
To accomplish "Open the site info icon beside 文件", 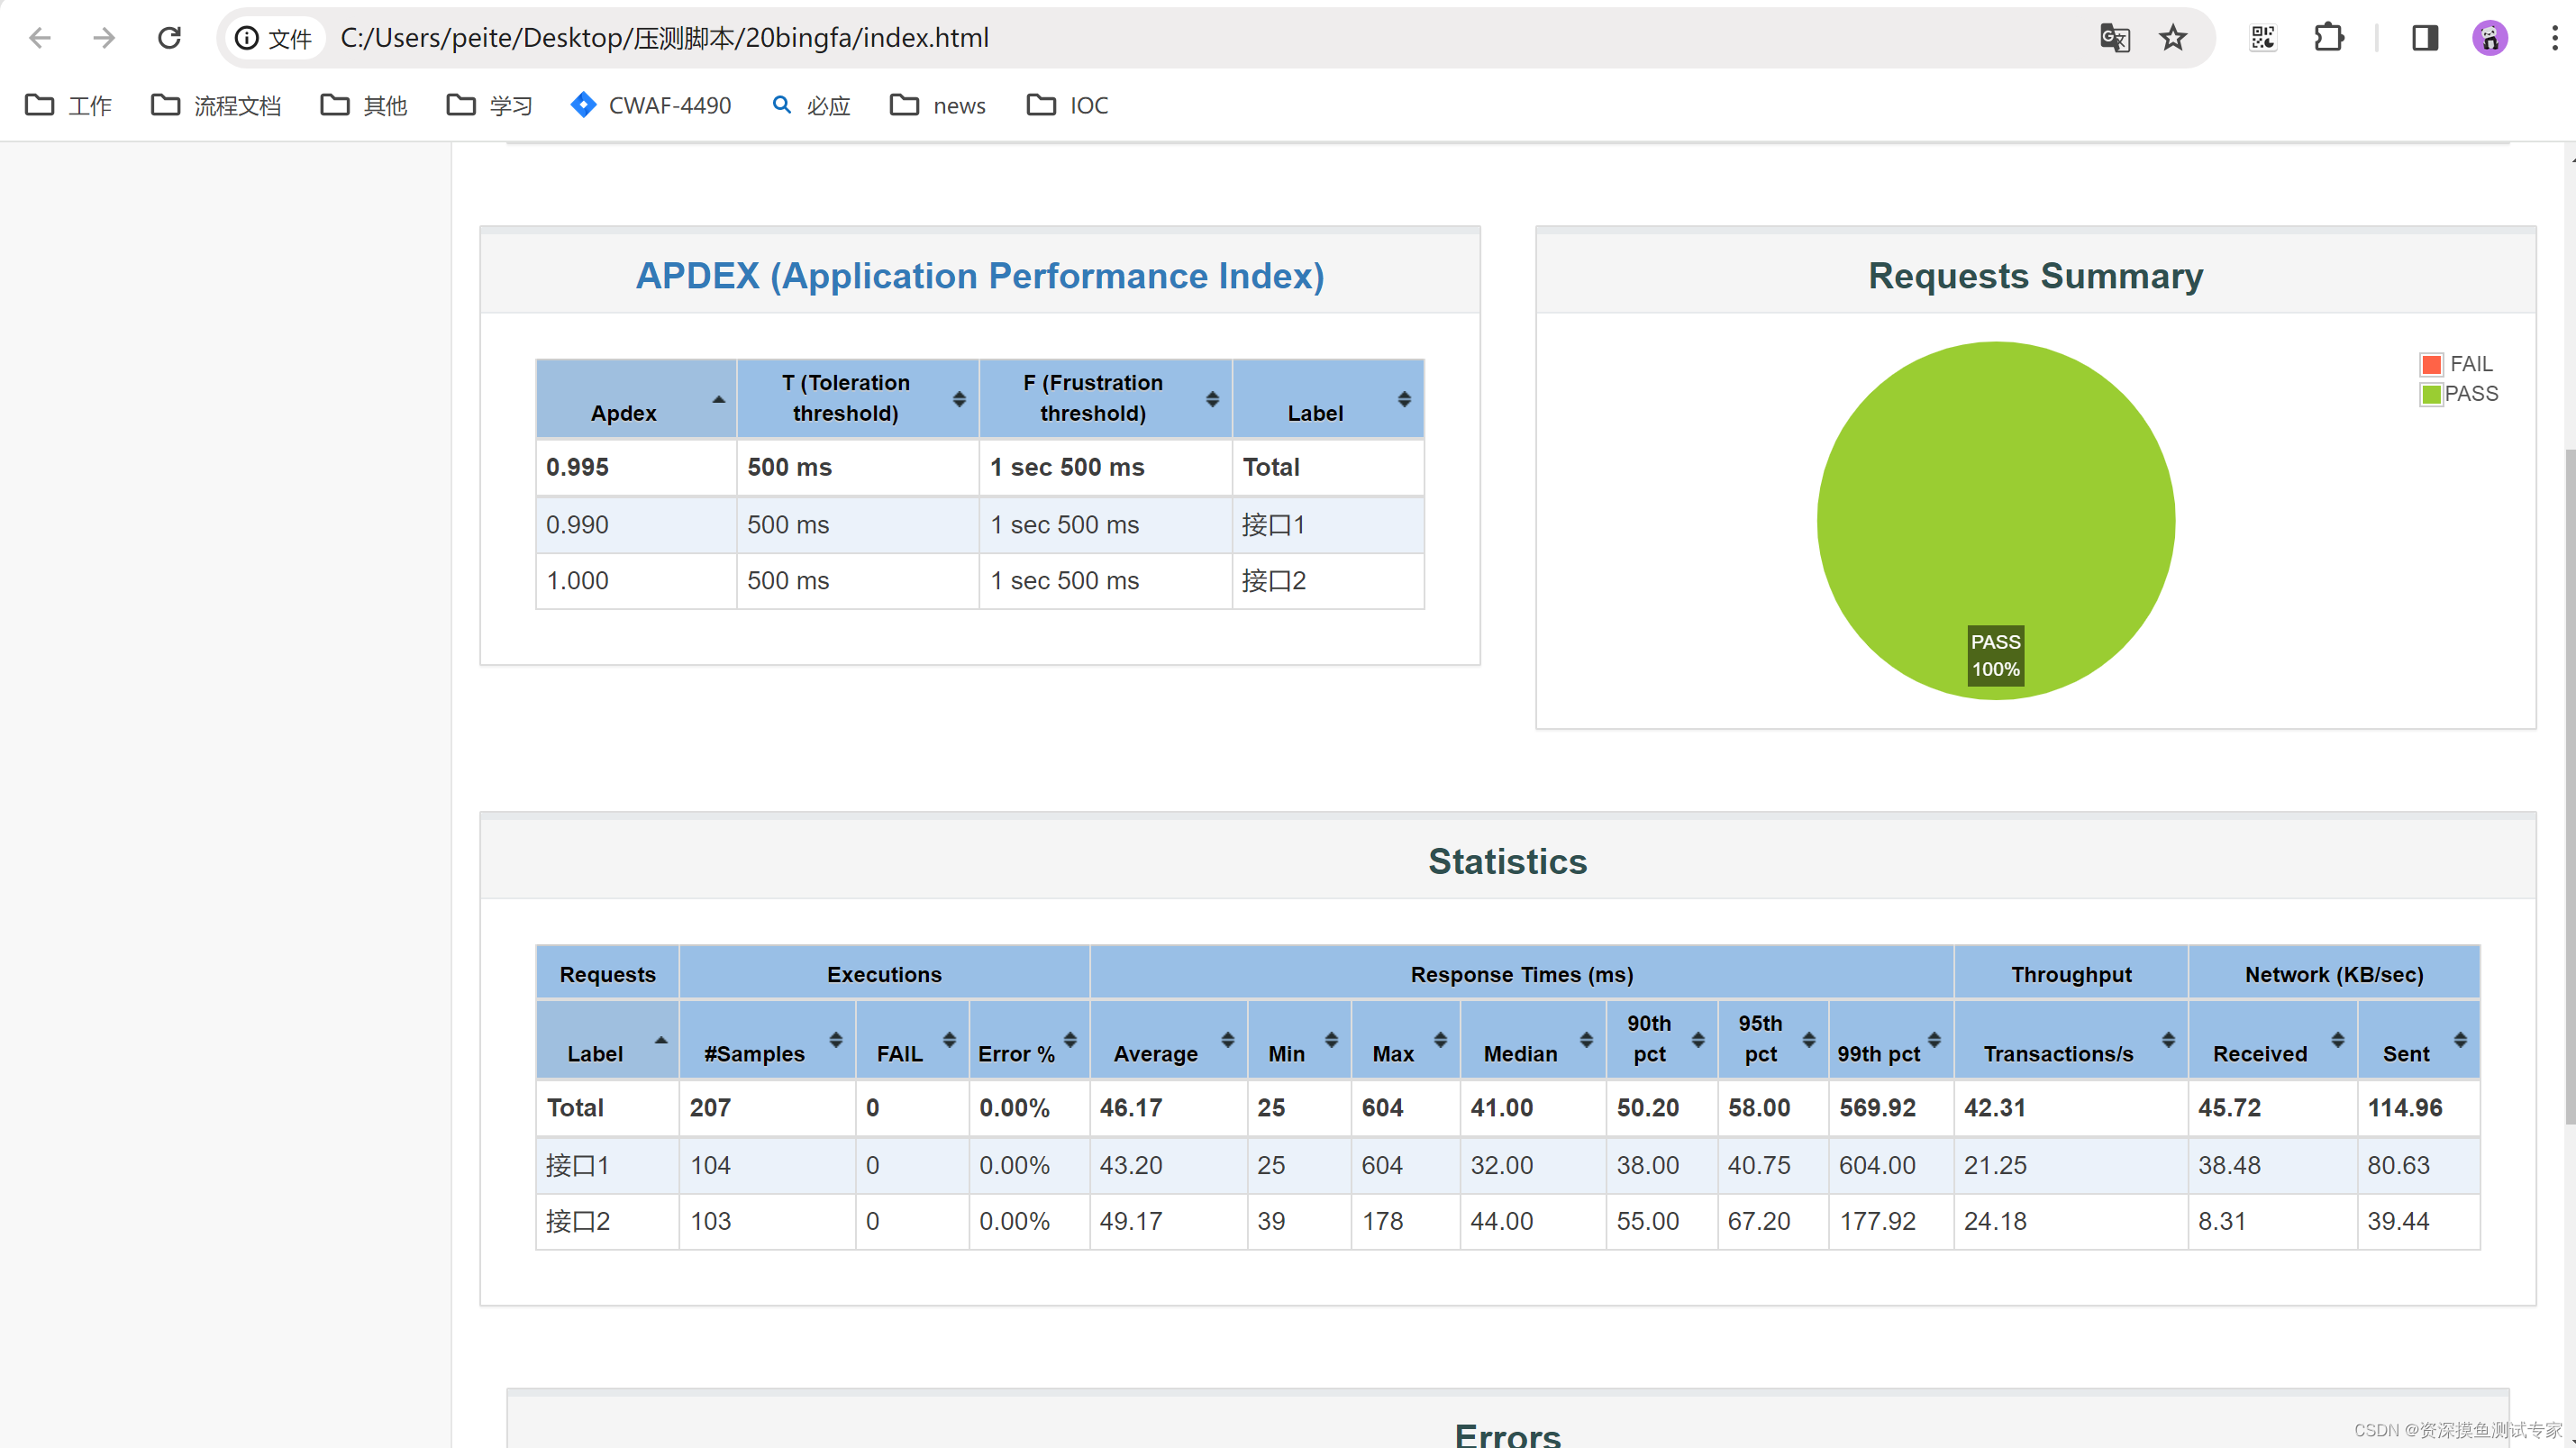I will 246,38.
